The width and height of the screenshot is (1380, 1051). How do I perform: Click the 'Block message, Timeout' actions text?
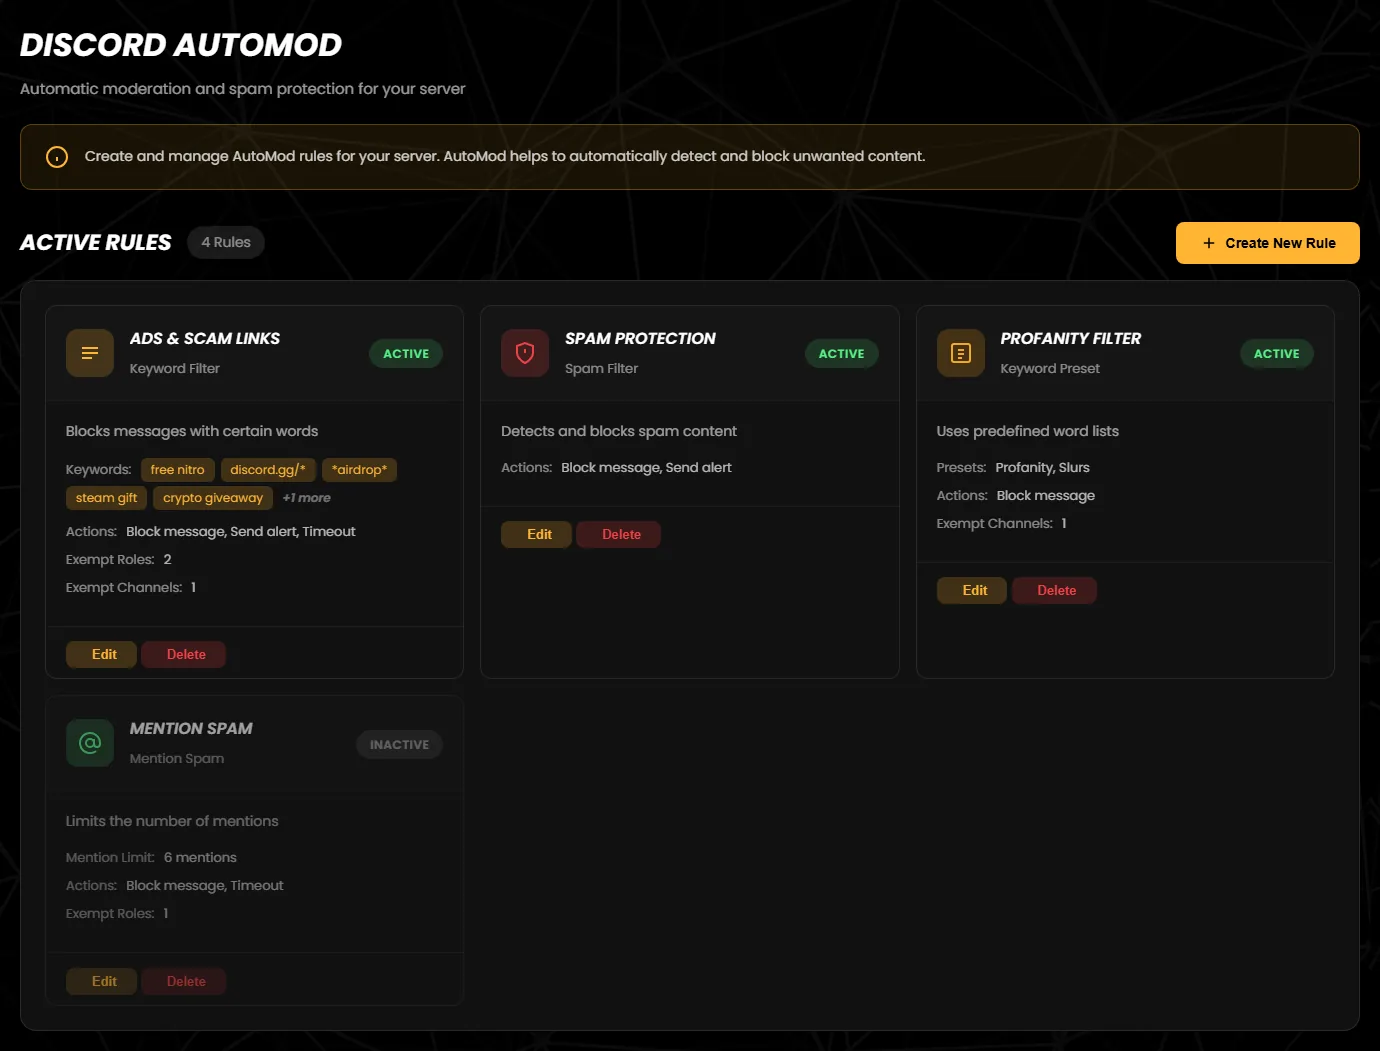click(205, 886)
